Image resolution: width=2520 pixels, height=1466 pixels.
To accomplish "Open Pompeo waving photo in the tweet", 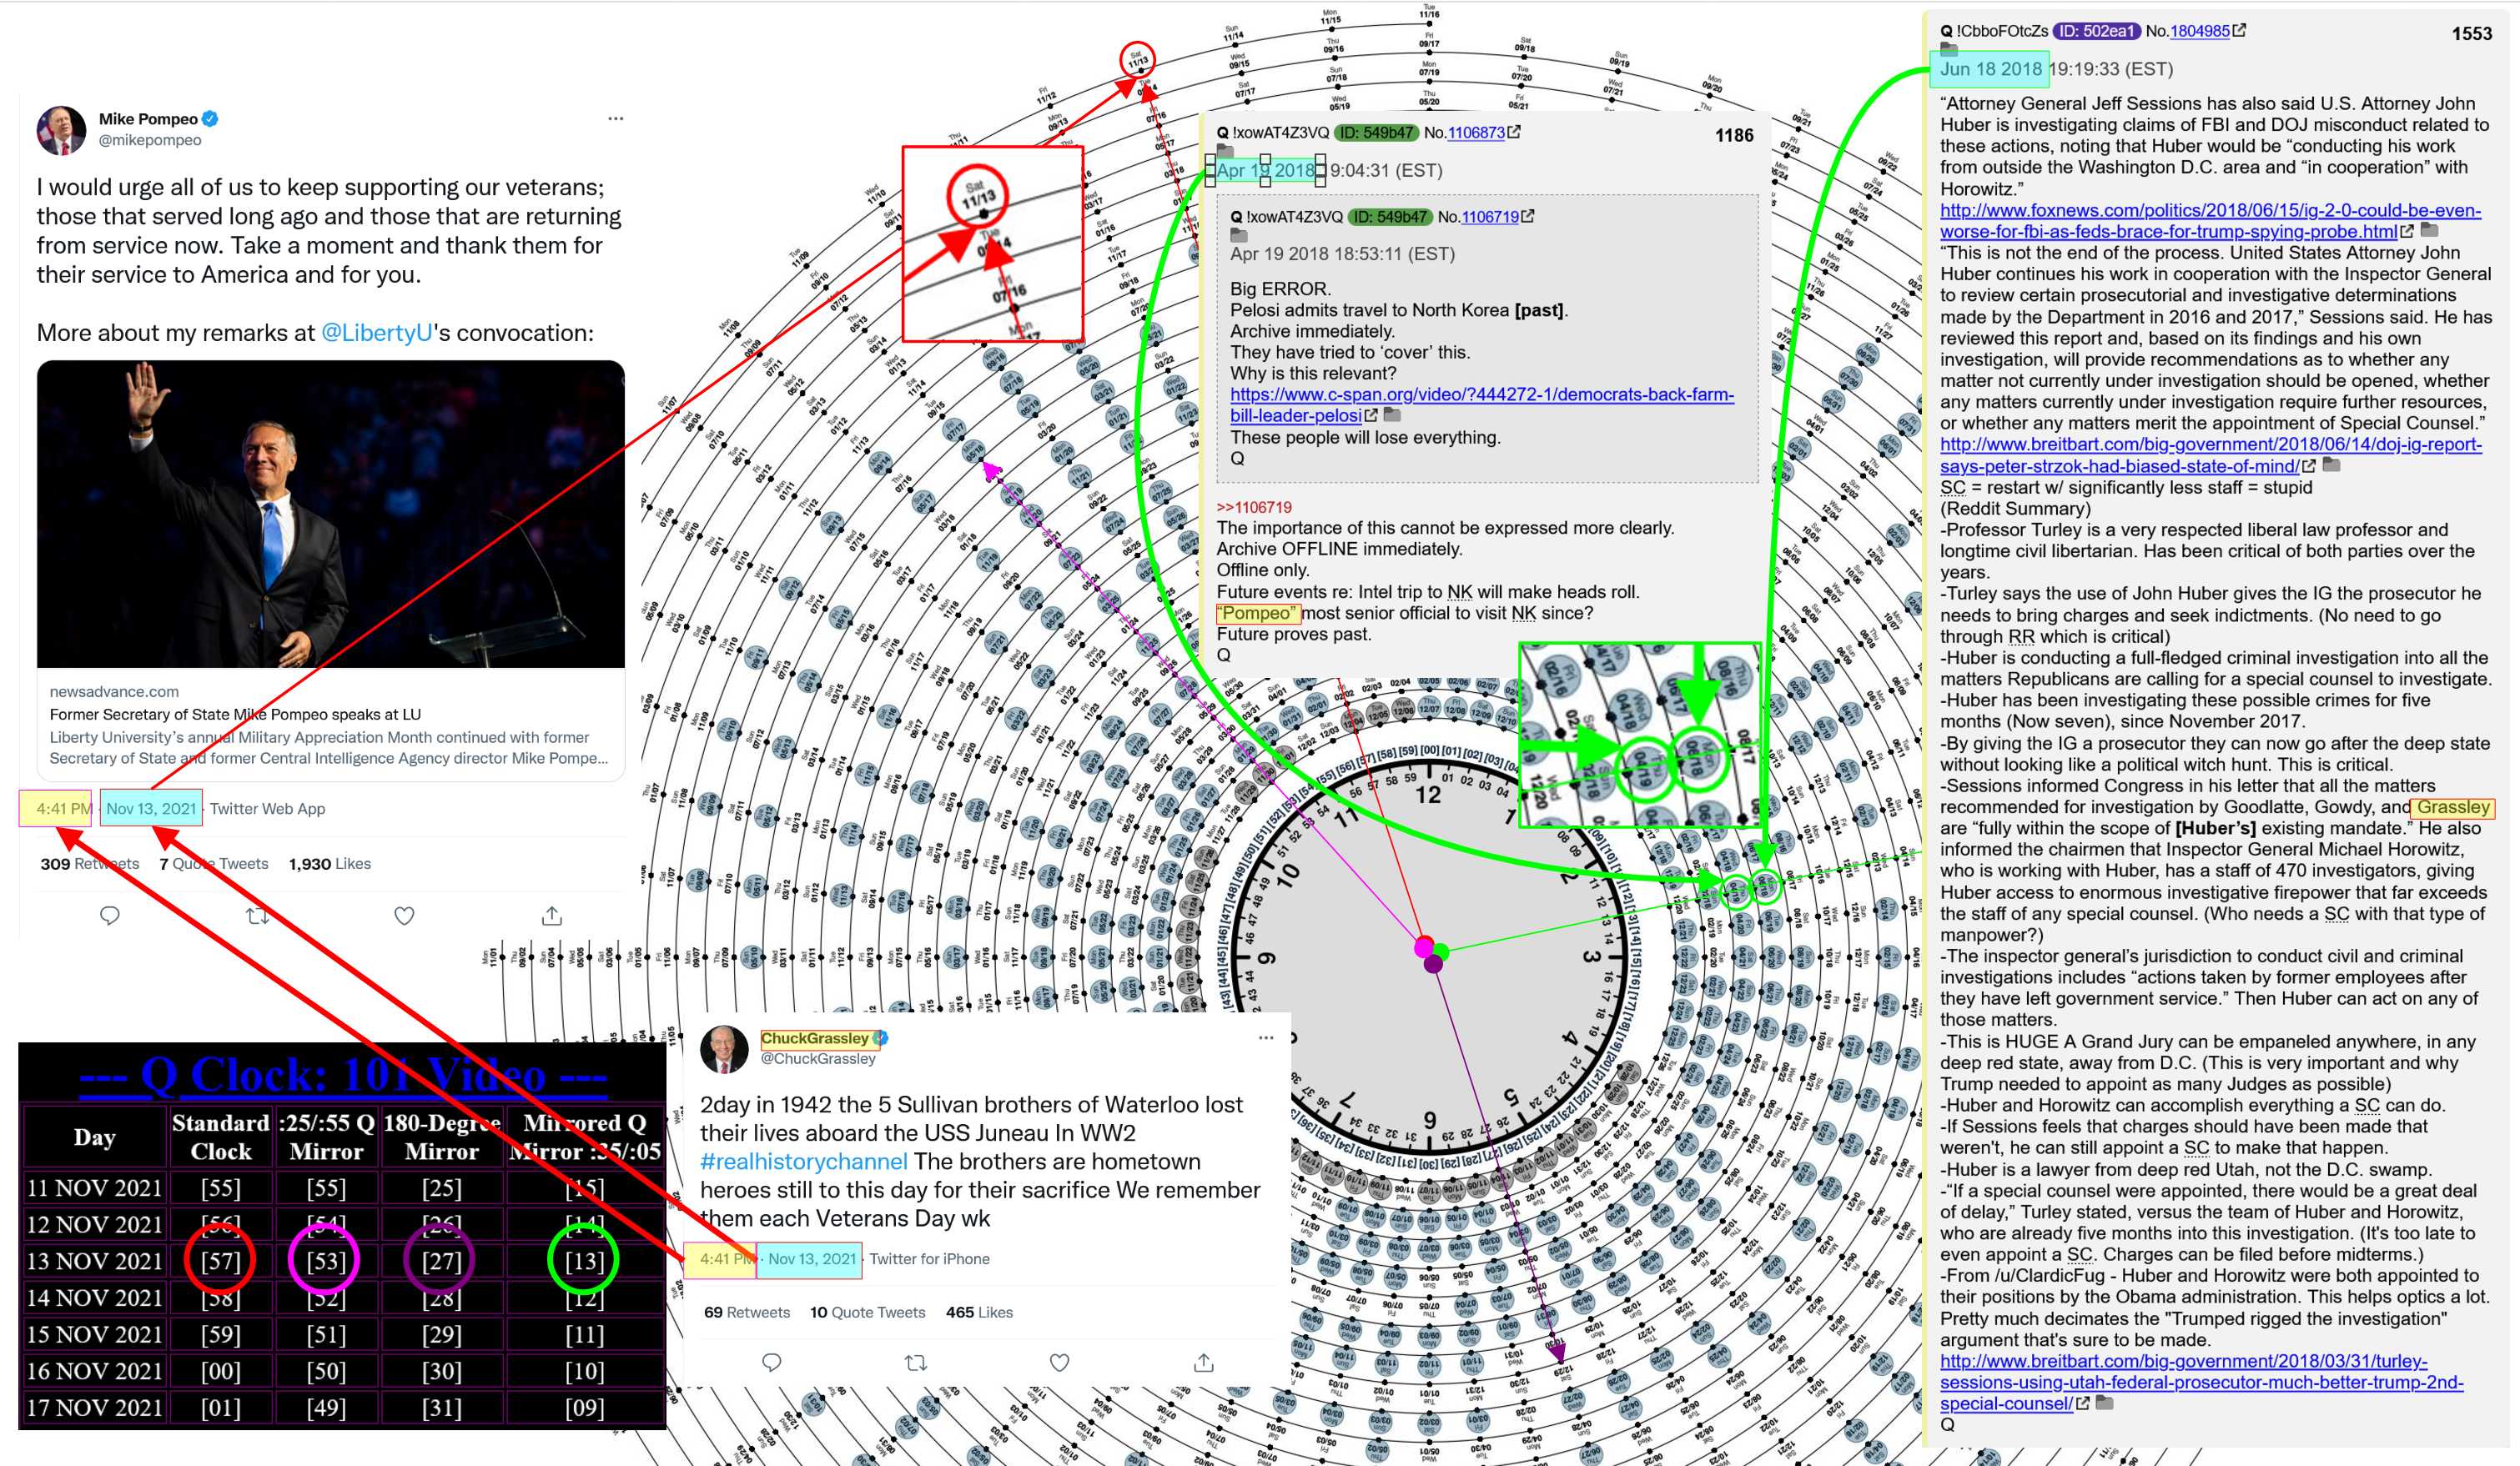I will 331,514.
